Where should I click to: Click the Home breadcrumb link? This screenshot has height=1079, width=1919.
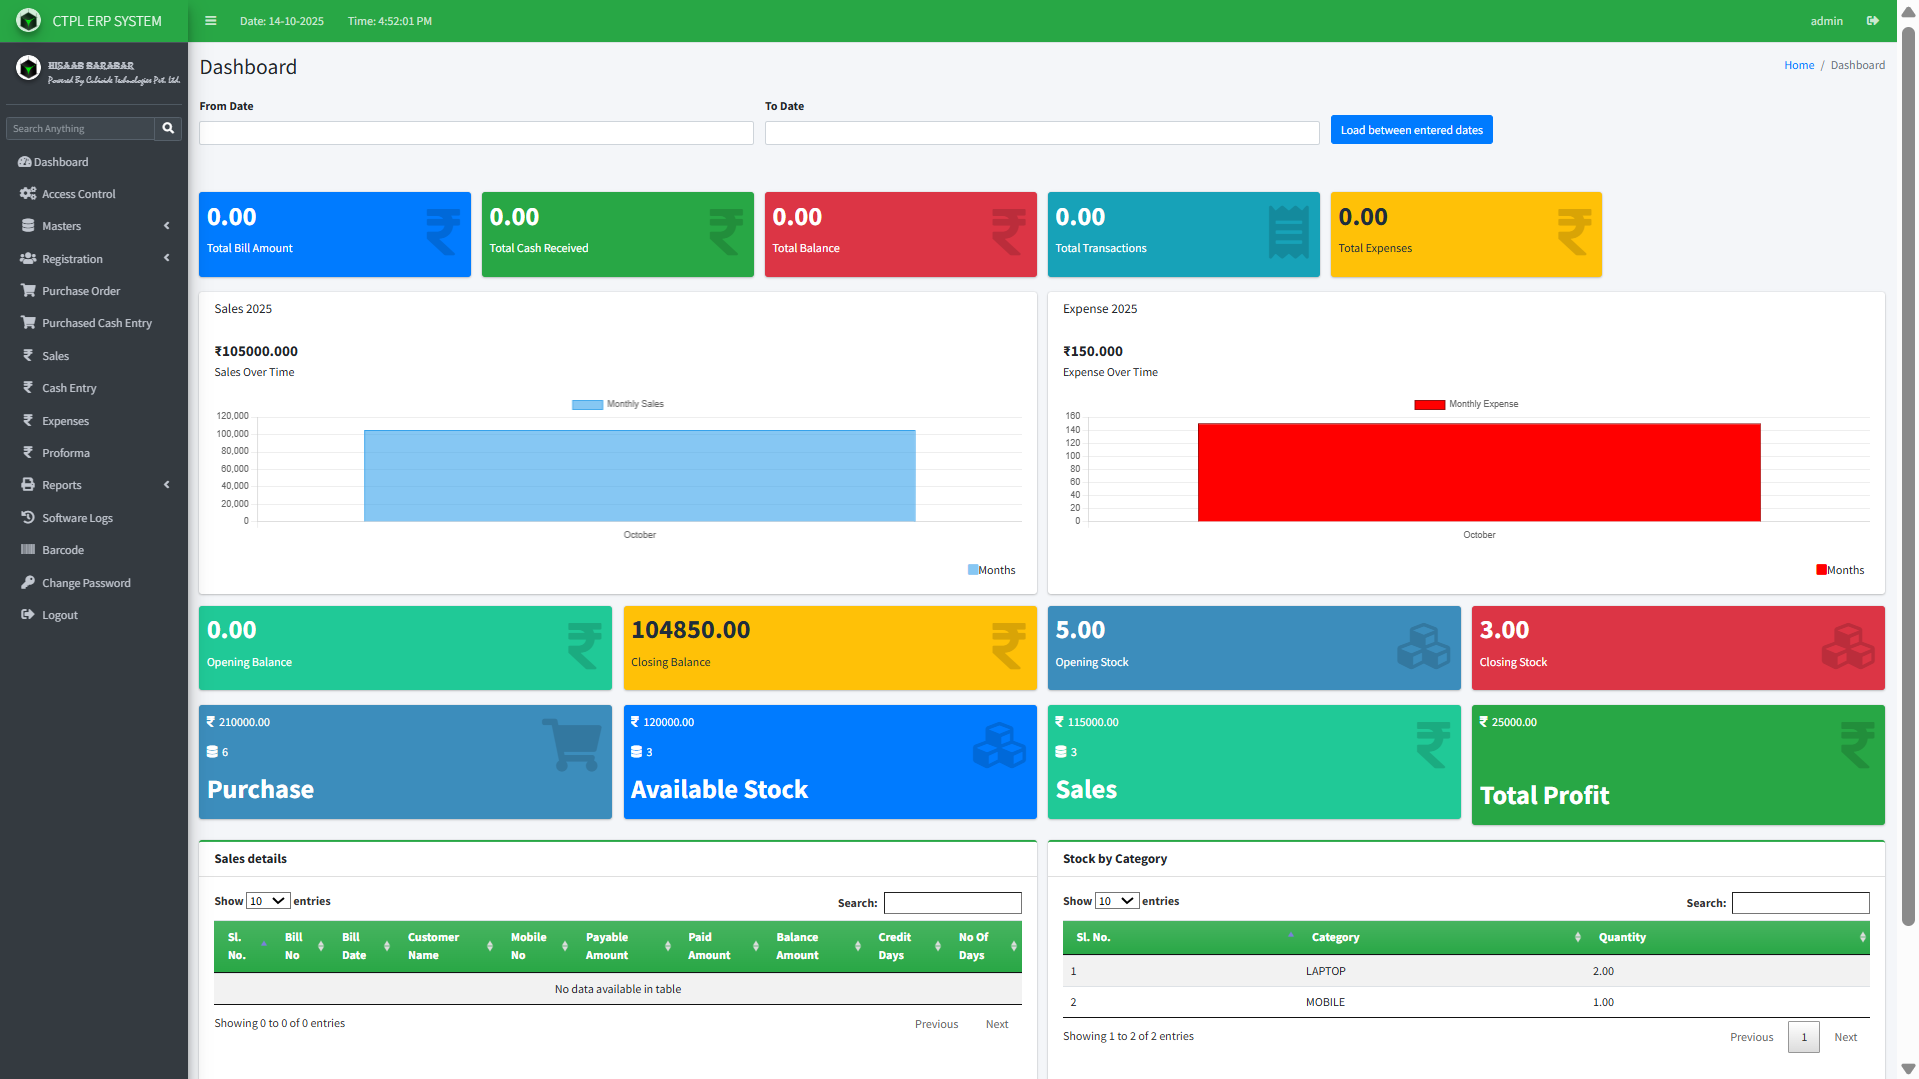(1798, 65)
